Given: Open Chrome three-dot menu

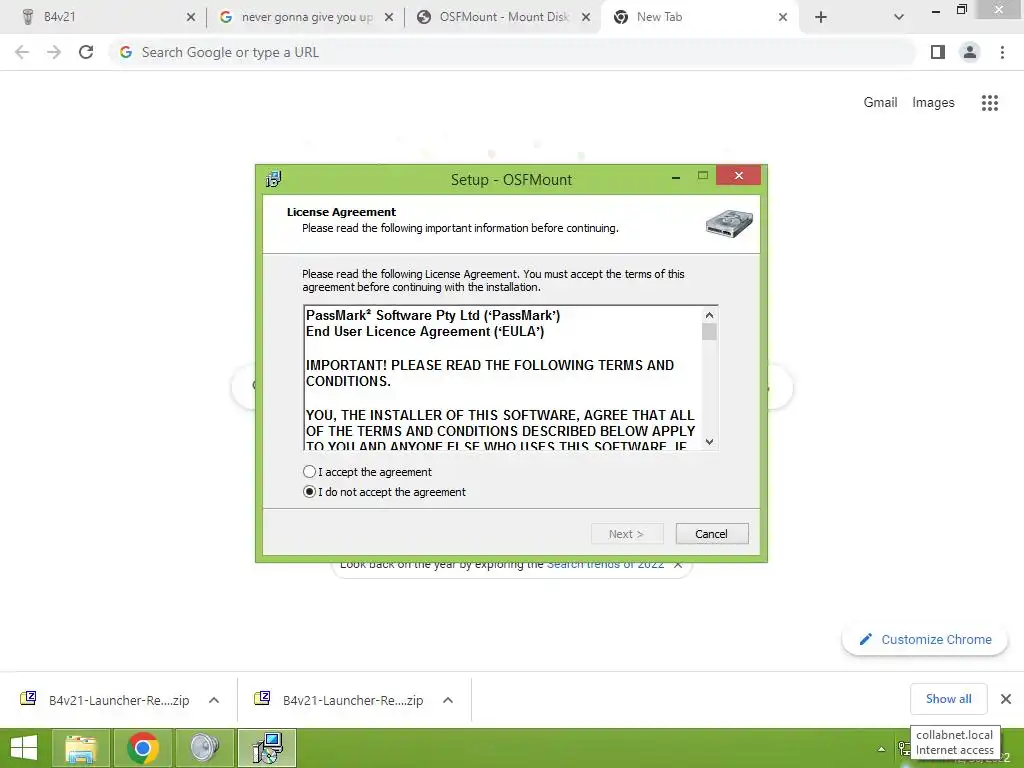Looking at the screenshot, I should pos(1002,52).
